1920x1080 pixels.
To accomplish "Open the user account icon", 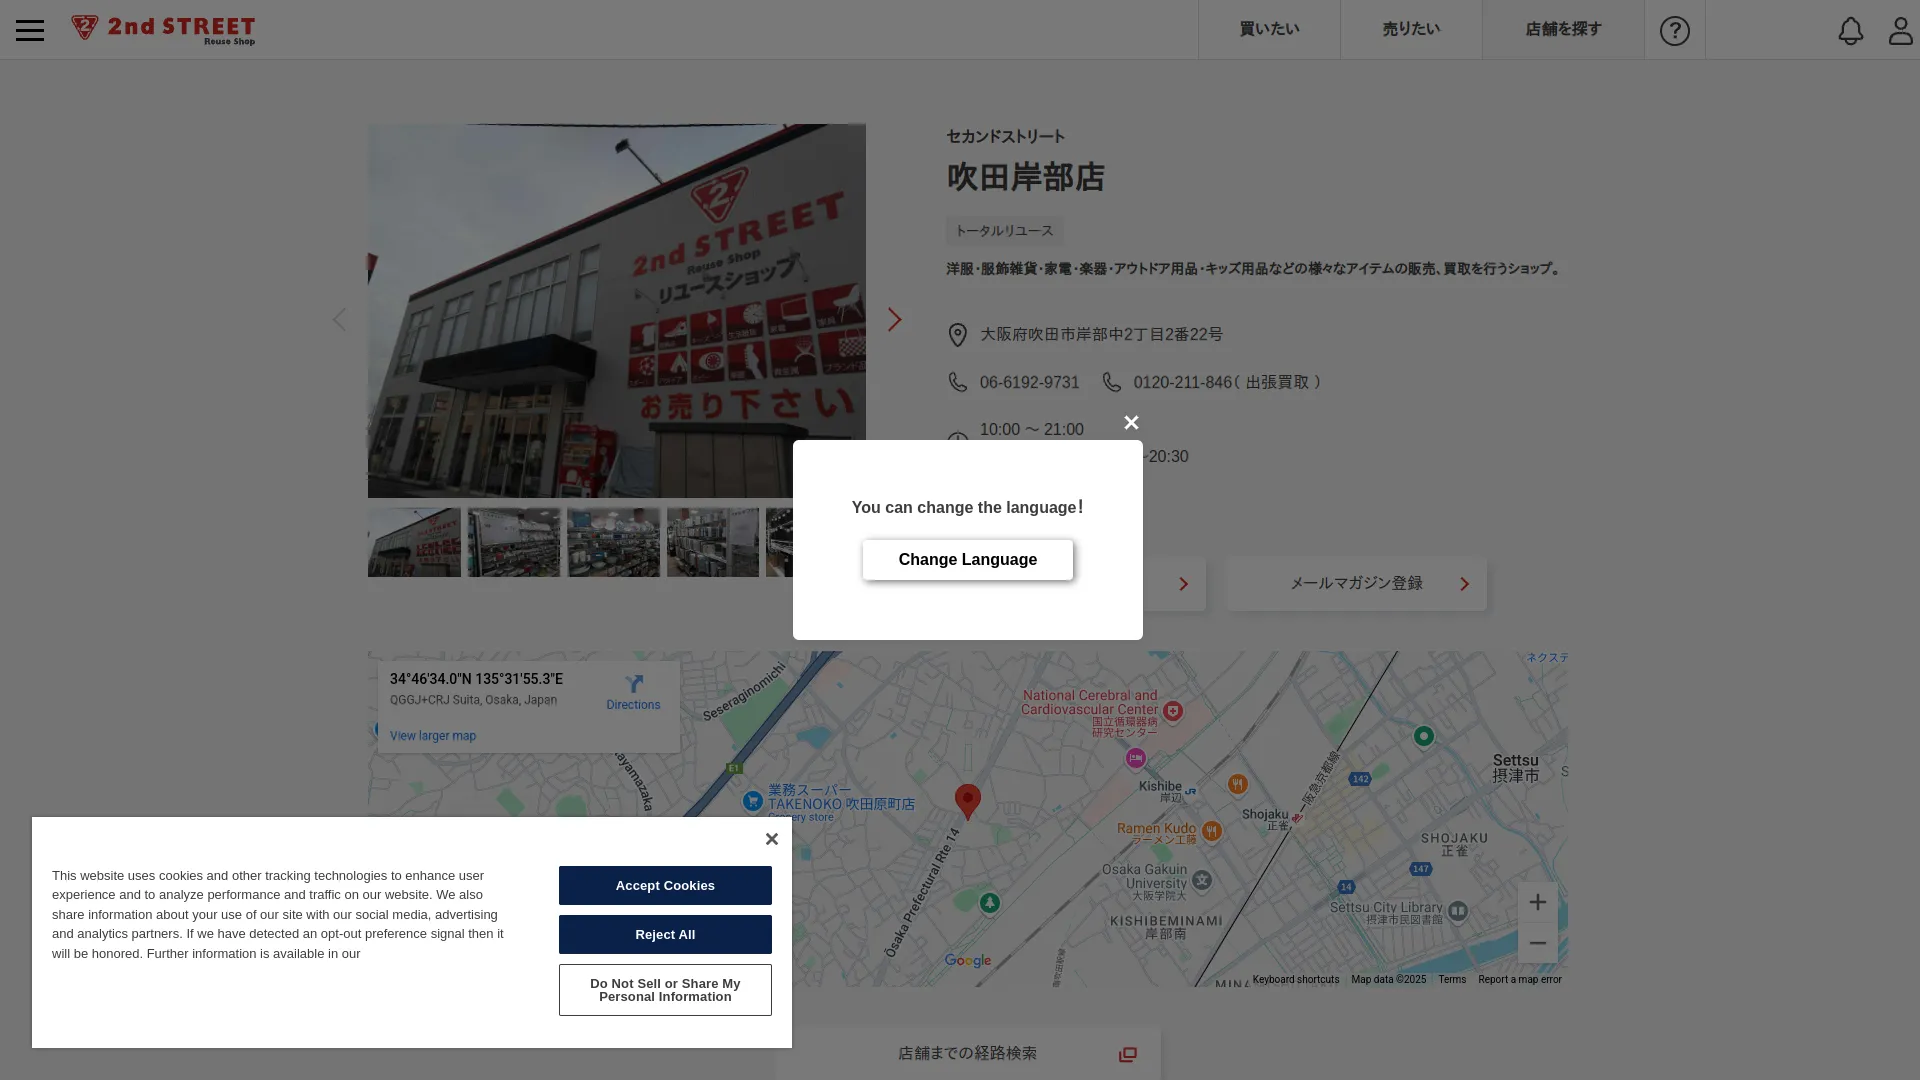I will [x=1900, y=30].
